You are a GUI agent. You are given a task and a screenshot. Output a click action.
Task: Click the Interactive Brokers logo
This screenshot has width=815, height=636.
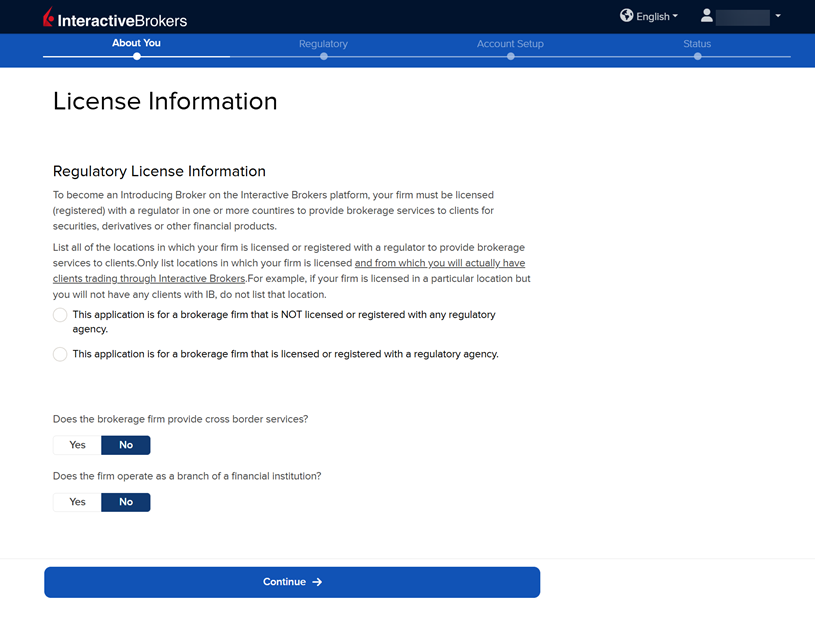[x=115, y=18]
